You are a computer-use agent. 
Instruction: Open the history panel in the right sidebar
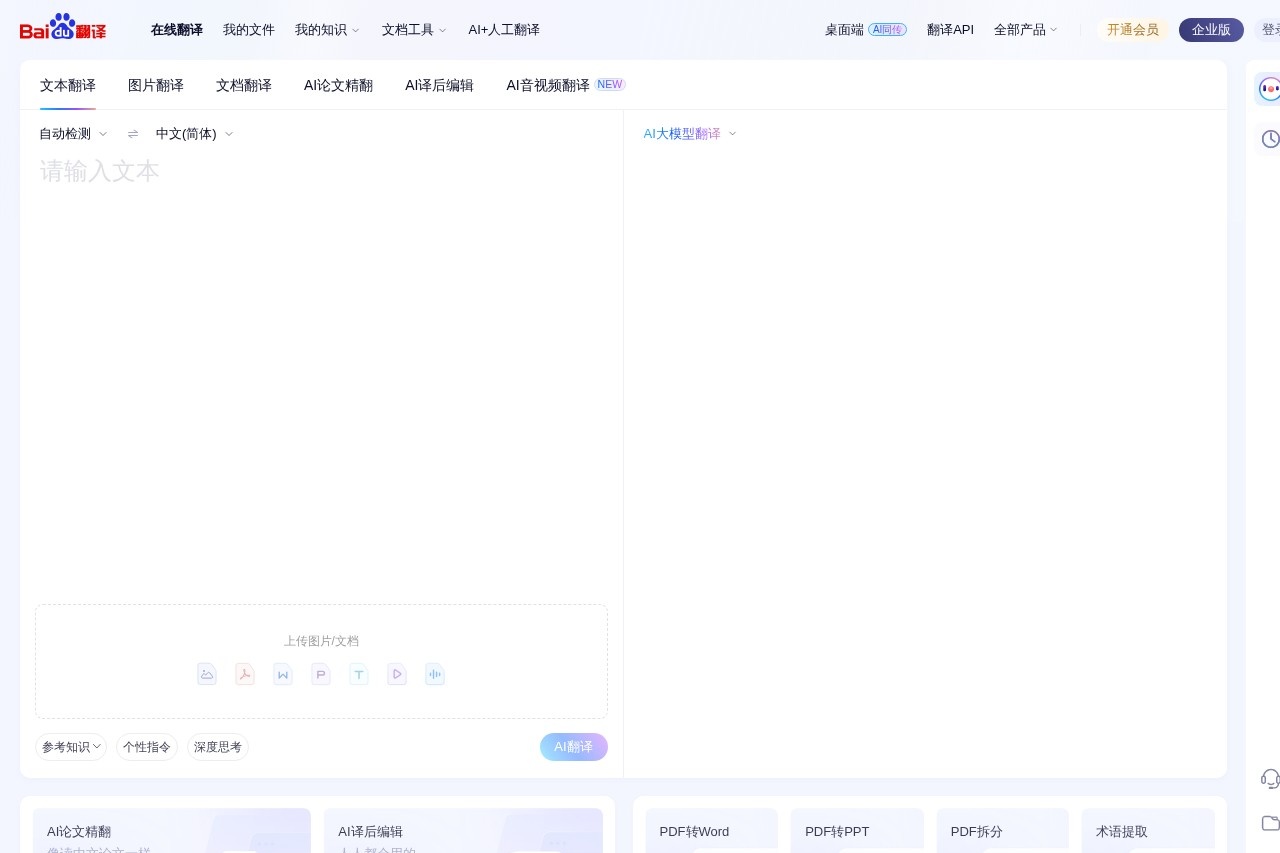tap(1270, 139)
